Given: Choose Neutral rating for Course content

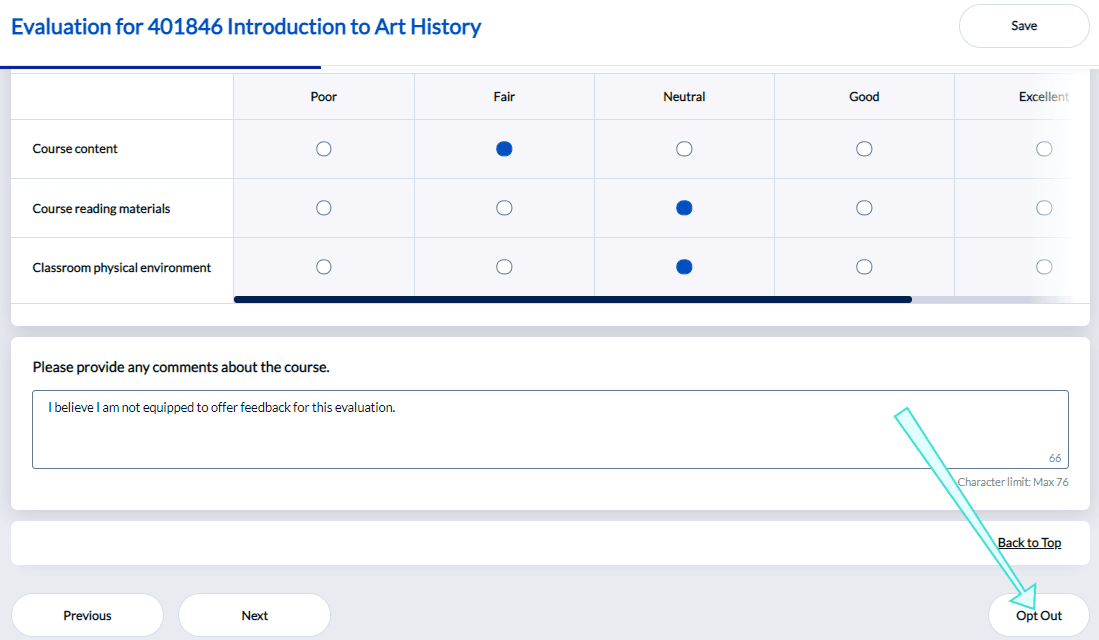Looking at the screenshot, I should click(684, 149).
